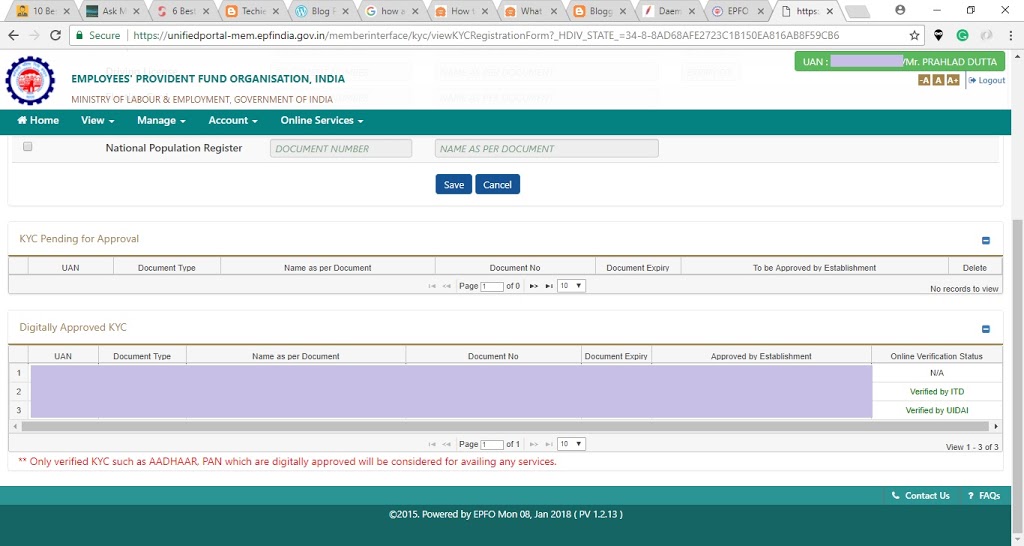Open the View dropdown menu
The width and height of the screenshot is (1024, 546).
point(97,120)
